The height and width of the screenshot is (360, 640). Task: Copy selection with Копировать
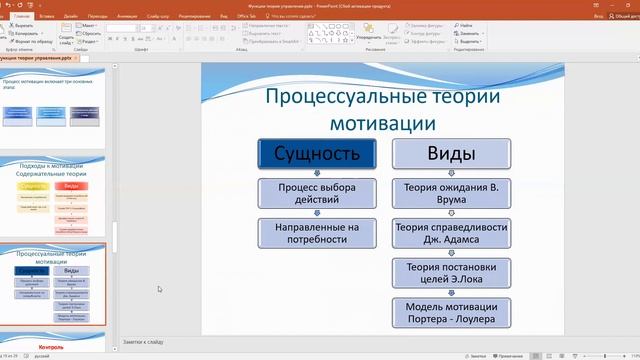click(x=24, y=33)
